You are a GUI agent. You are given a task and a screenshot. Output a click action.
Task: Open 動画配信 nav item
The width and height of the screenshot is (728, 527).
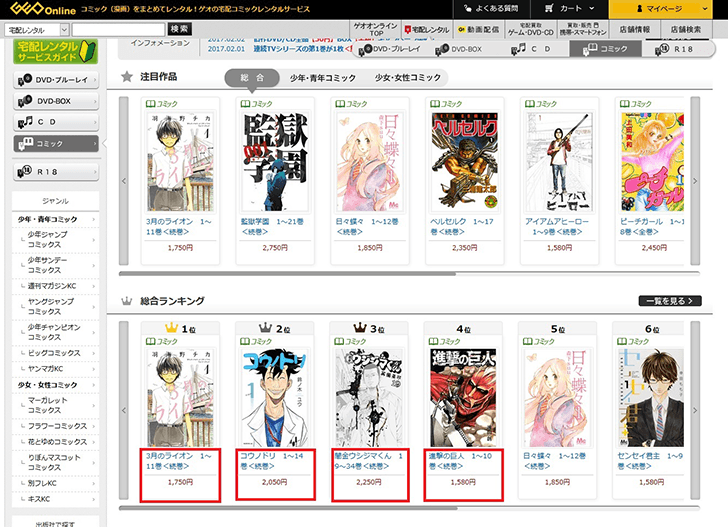(478, 29)
